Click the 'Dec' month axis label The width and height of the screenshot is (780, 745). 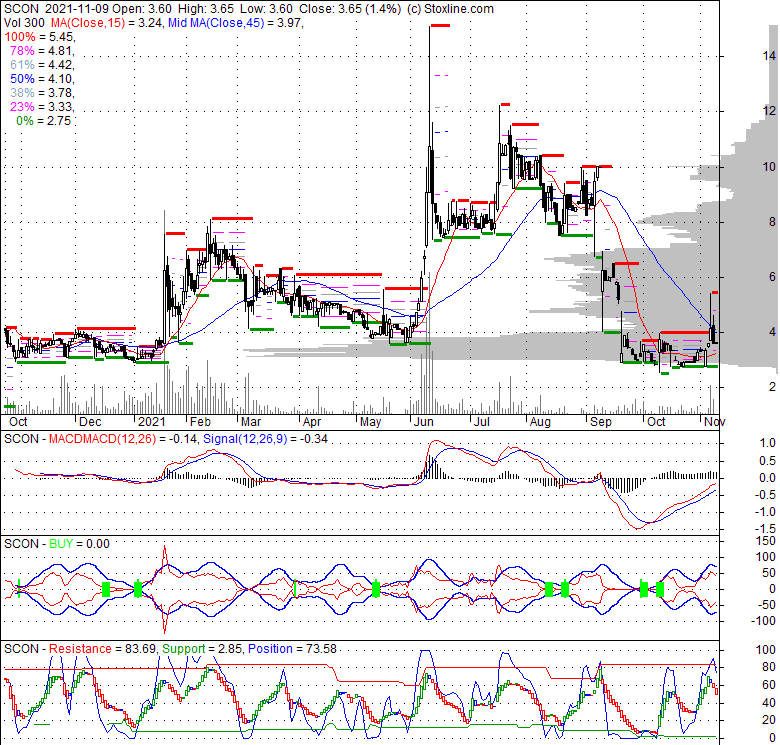tap(91, 422)
